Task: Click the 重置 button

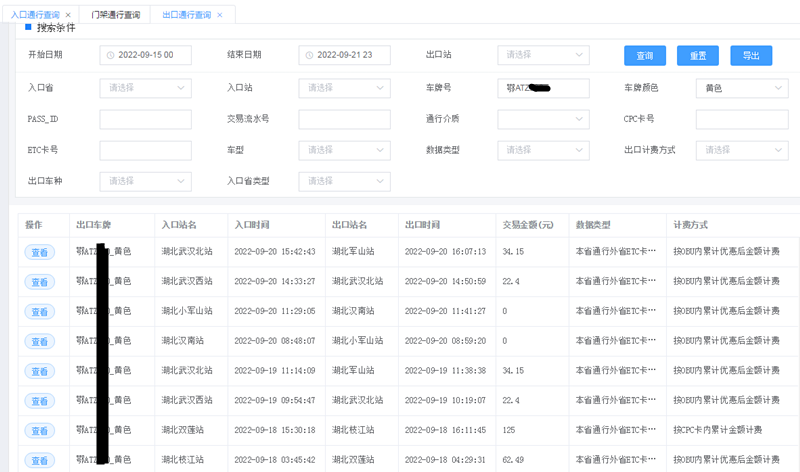Action: (698, 56)
